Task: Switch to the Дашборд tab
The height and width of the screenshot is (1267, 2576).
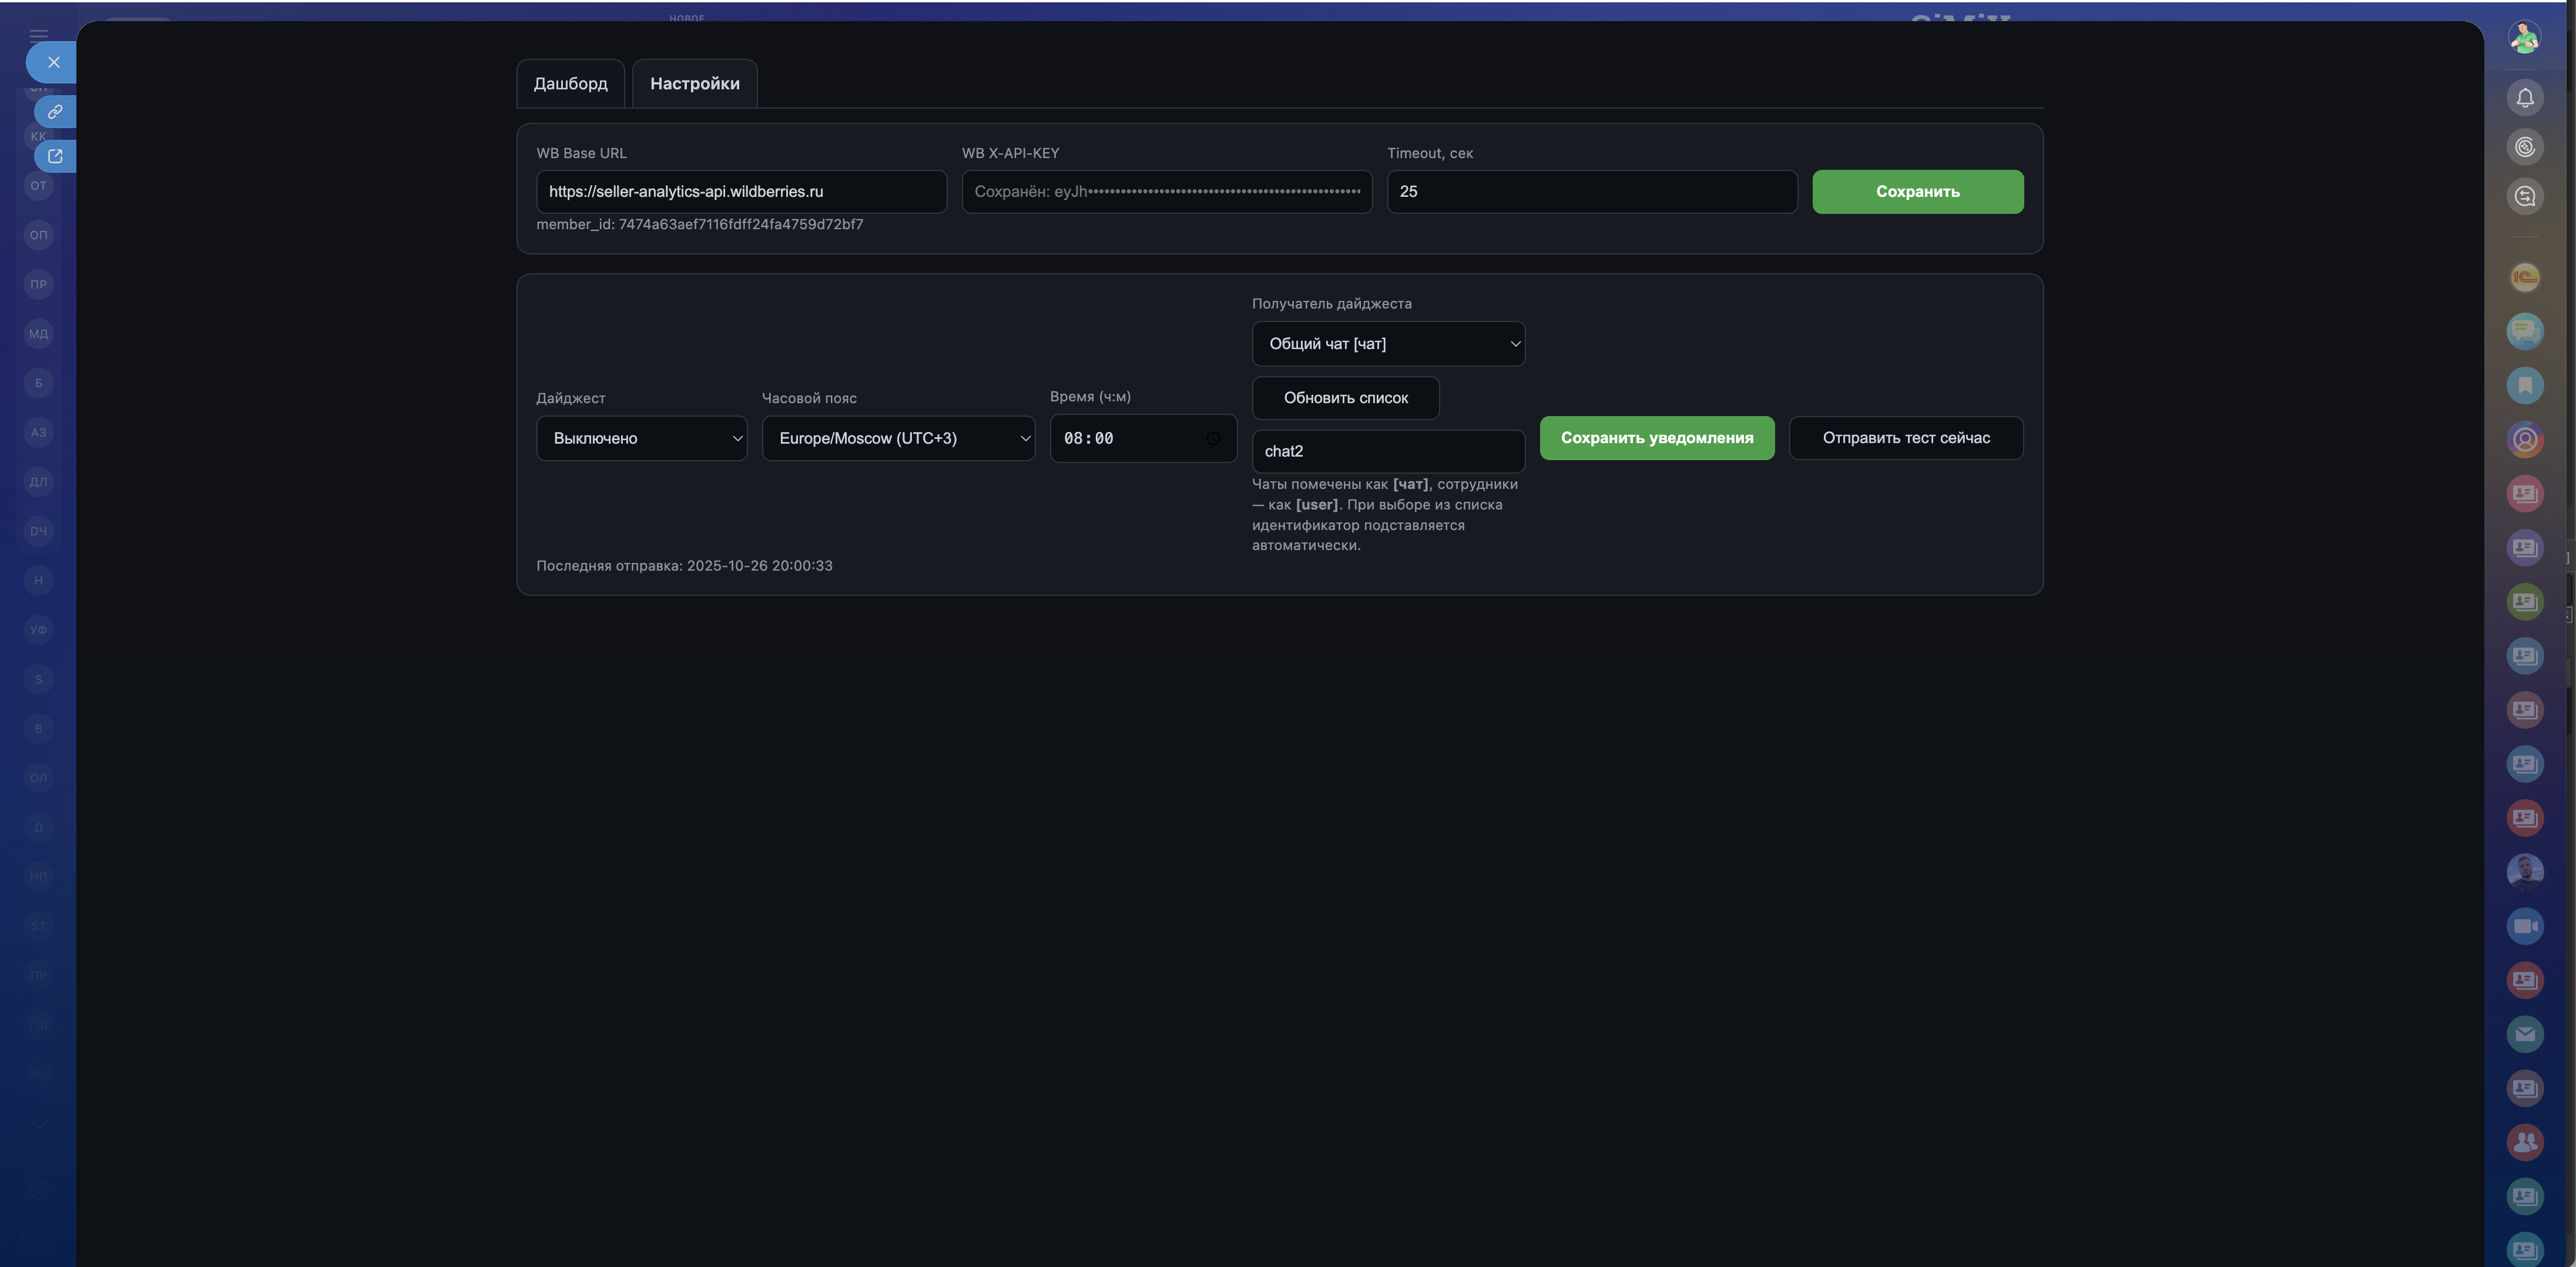Action: [x=570, y=84]
